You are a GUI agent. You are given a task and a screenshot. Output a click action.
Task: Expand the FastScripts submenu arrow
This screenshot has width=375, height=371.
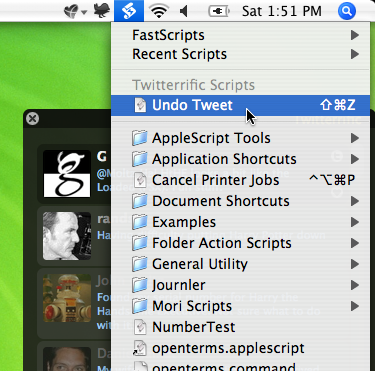click(355, 35)
